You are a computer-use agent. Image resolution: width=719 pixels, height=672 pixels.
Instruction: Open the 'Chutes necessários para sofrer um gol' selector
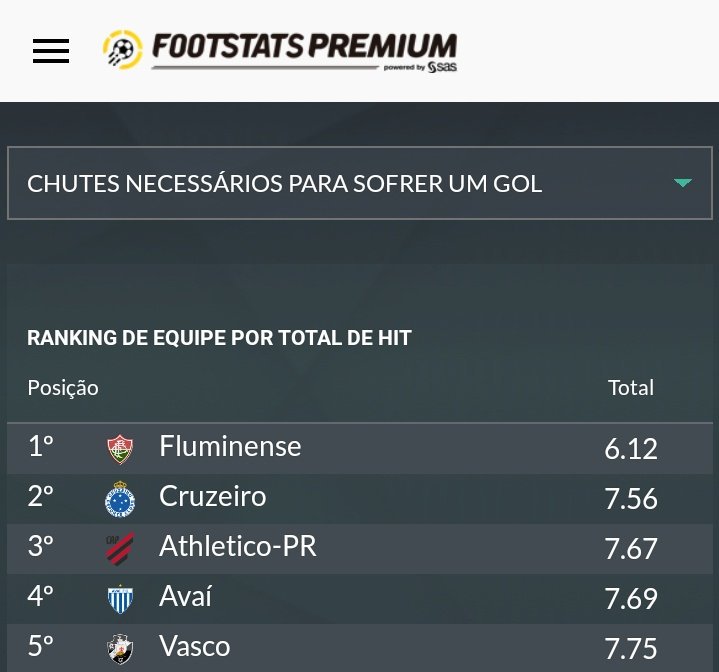pos(285,184)
